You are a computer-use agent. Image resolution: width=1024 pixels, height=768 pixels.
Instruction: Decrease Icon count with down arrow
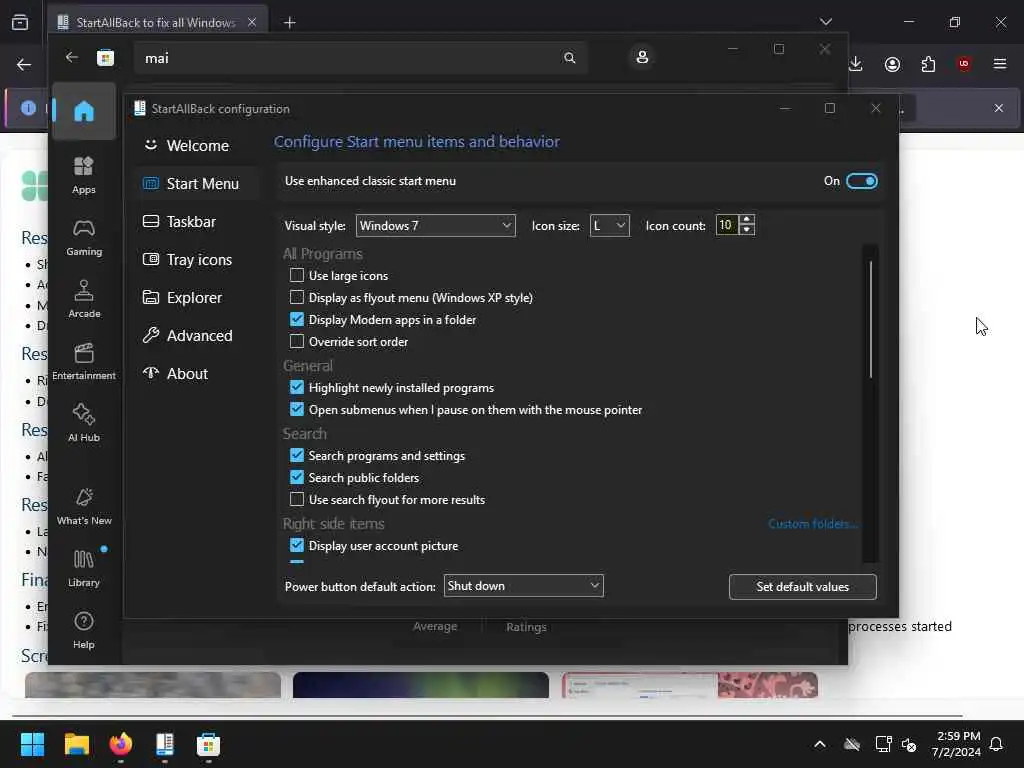[746, 230]
